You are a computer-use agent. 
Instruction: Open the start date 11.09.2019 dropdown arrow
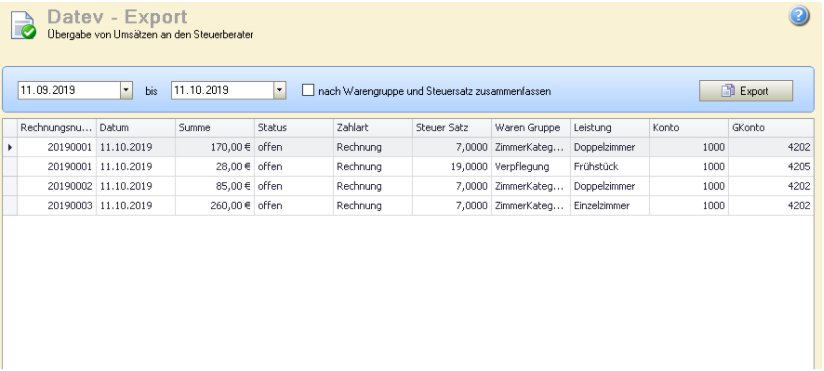126,90
